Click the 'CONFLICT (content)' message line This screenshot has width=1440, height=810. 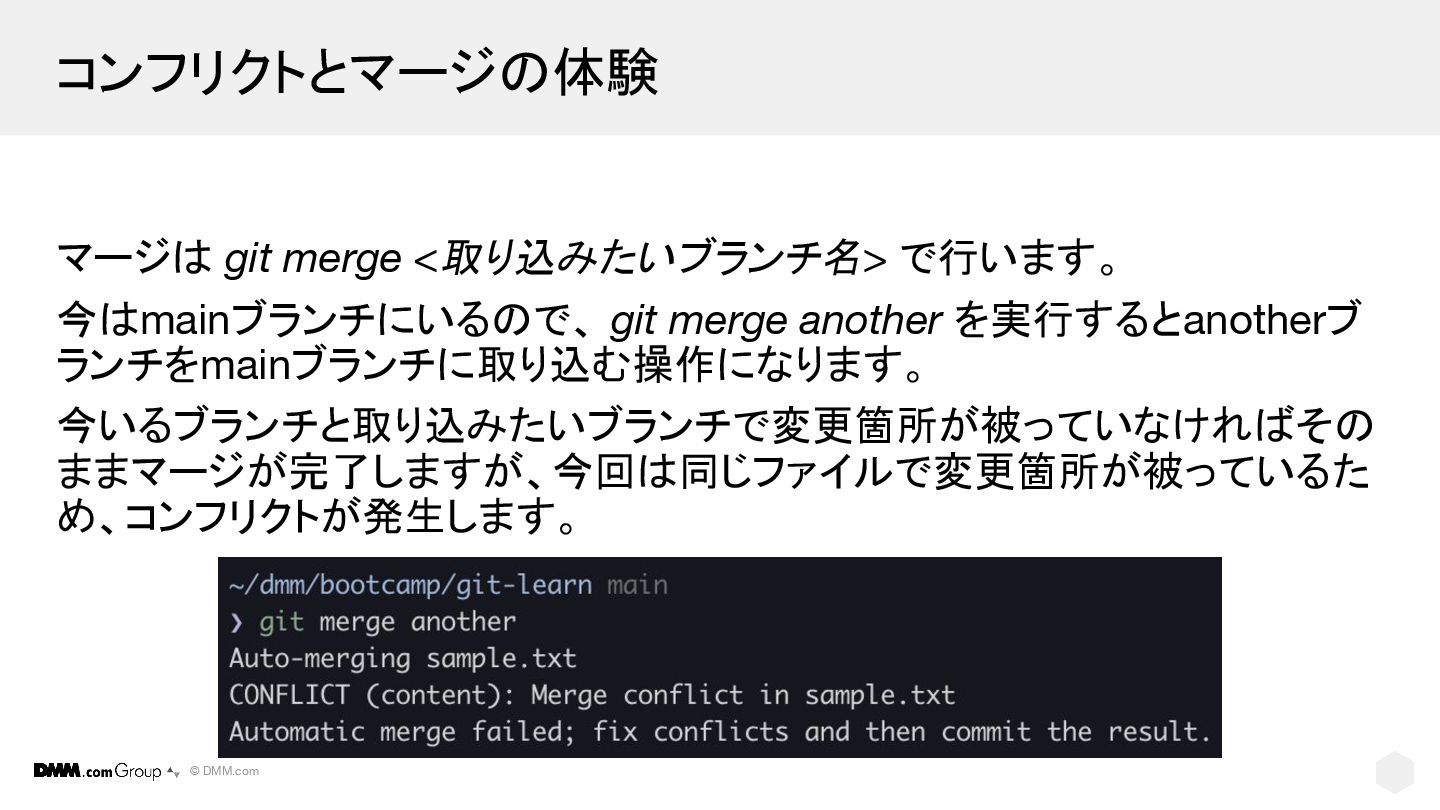592,695
